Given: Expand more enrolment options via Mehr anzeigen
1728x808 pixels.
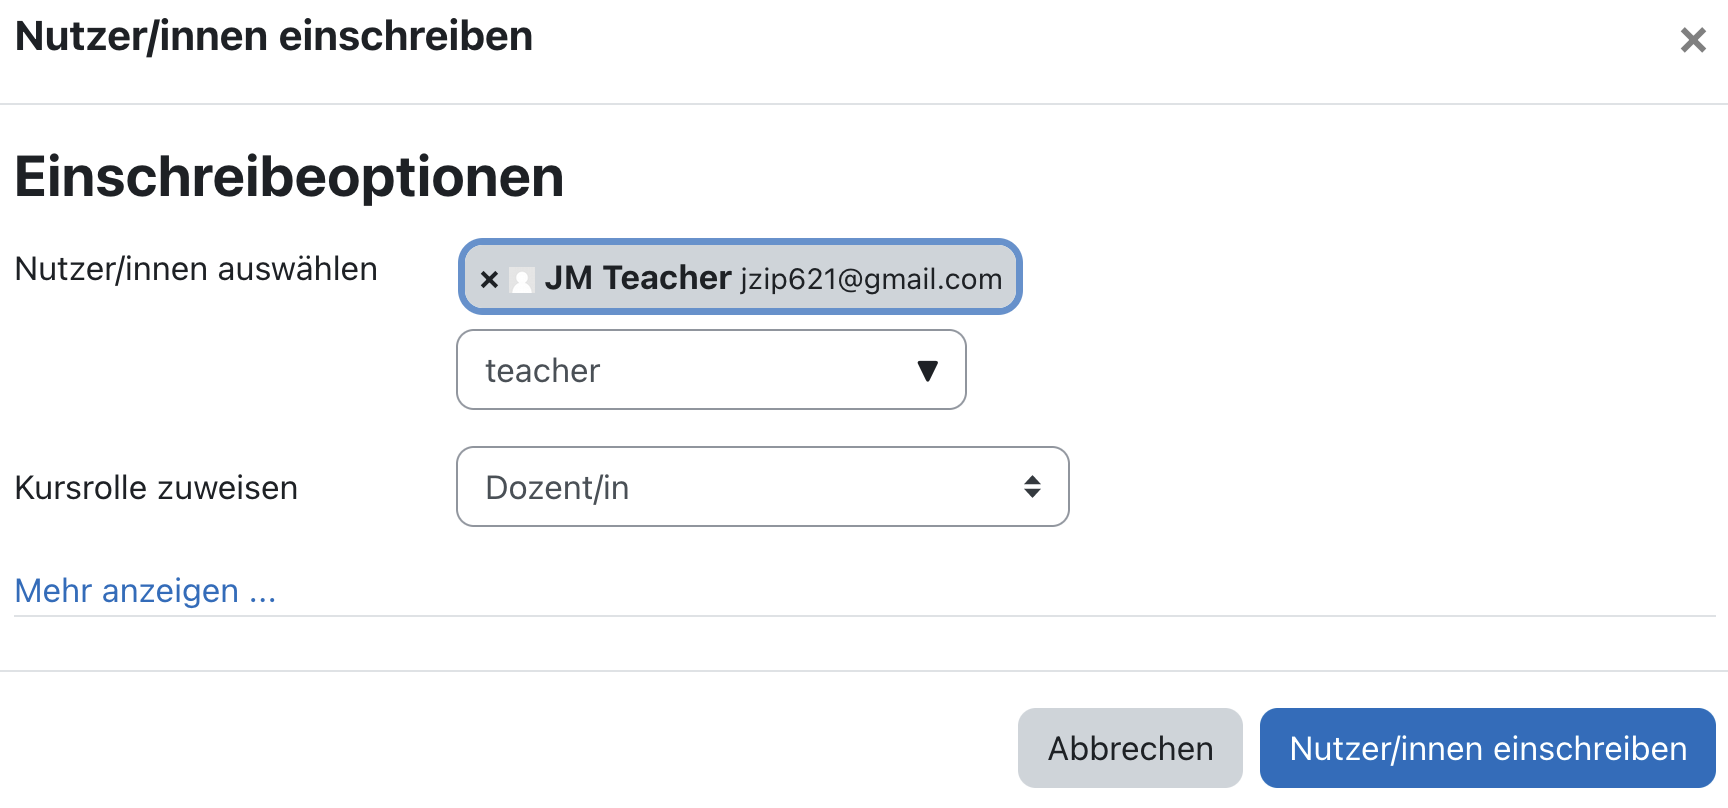Looking at the screenshot, I should (145, 591).
